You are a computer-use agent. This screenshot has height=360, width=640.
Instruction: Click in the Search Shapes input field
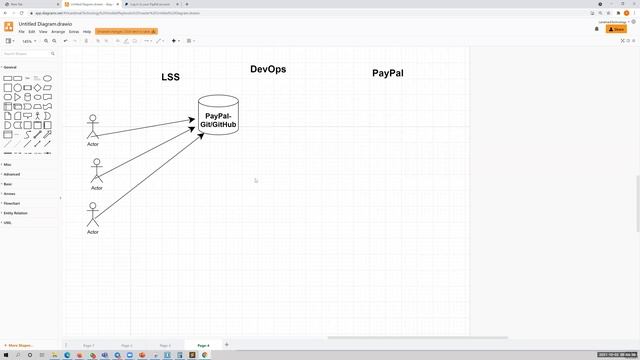tap(26, 53)
